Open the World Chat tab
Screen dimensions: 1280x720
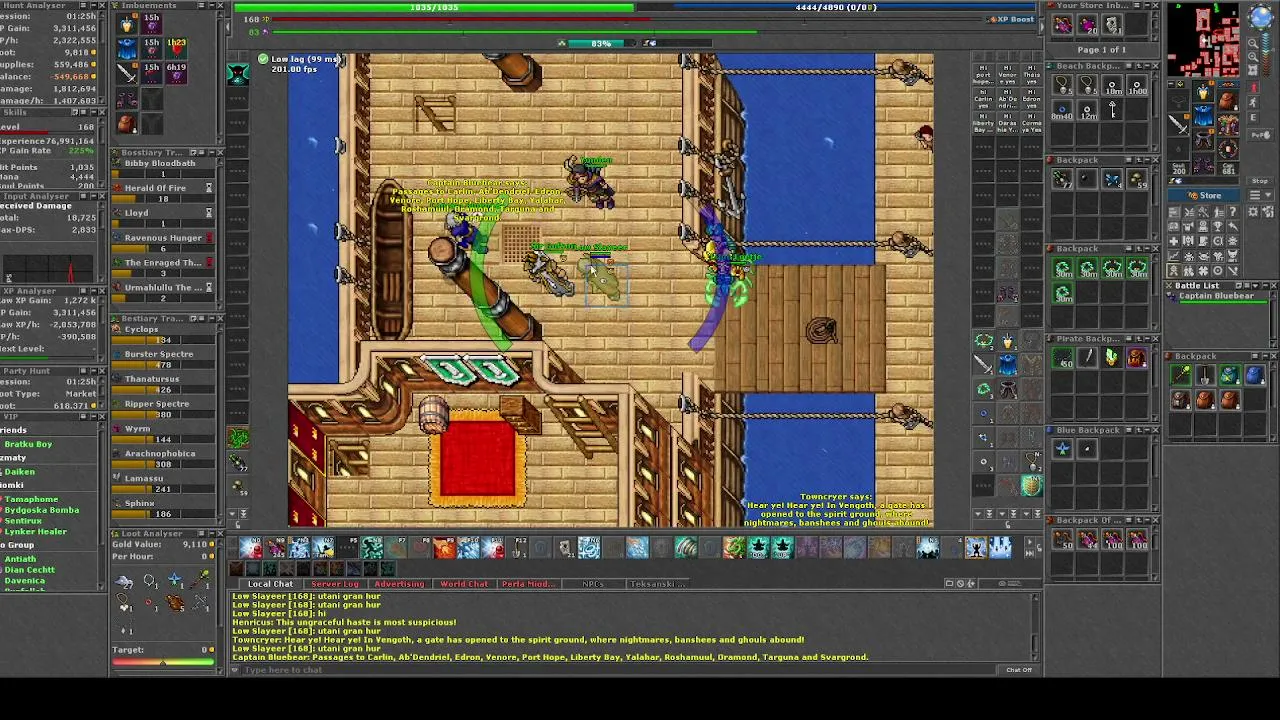pos(464,584)
